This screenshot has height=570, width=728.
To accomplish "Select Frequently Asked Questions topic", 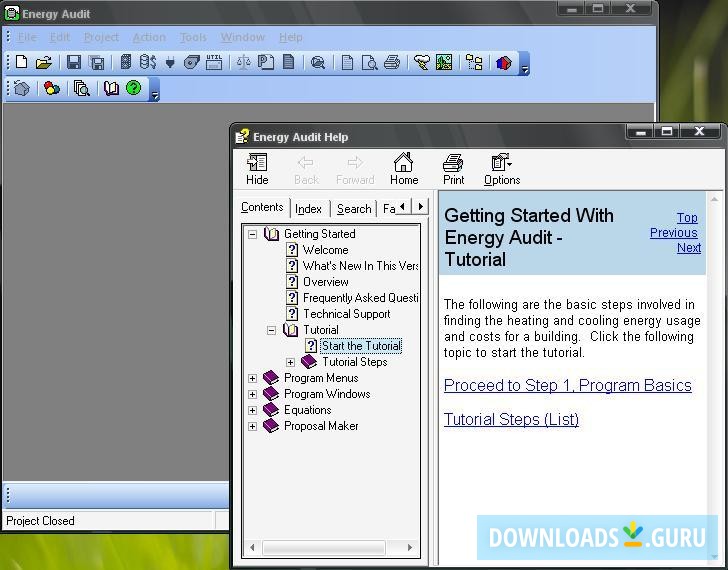I will tap(360, 298).
